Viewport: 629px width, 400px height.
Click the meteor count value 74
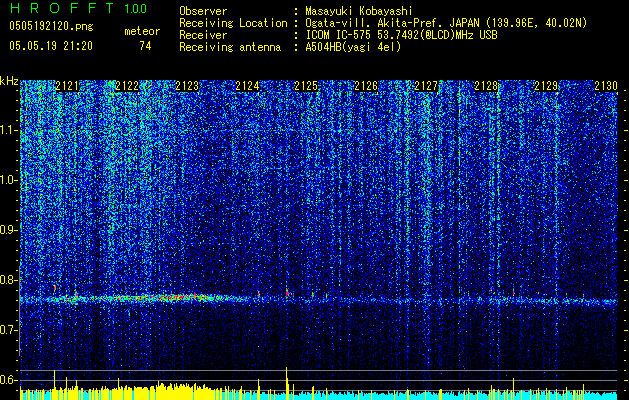(145, 46)
